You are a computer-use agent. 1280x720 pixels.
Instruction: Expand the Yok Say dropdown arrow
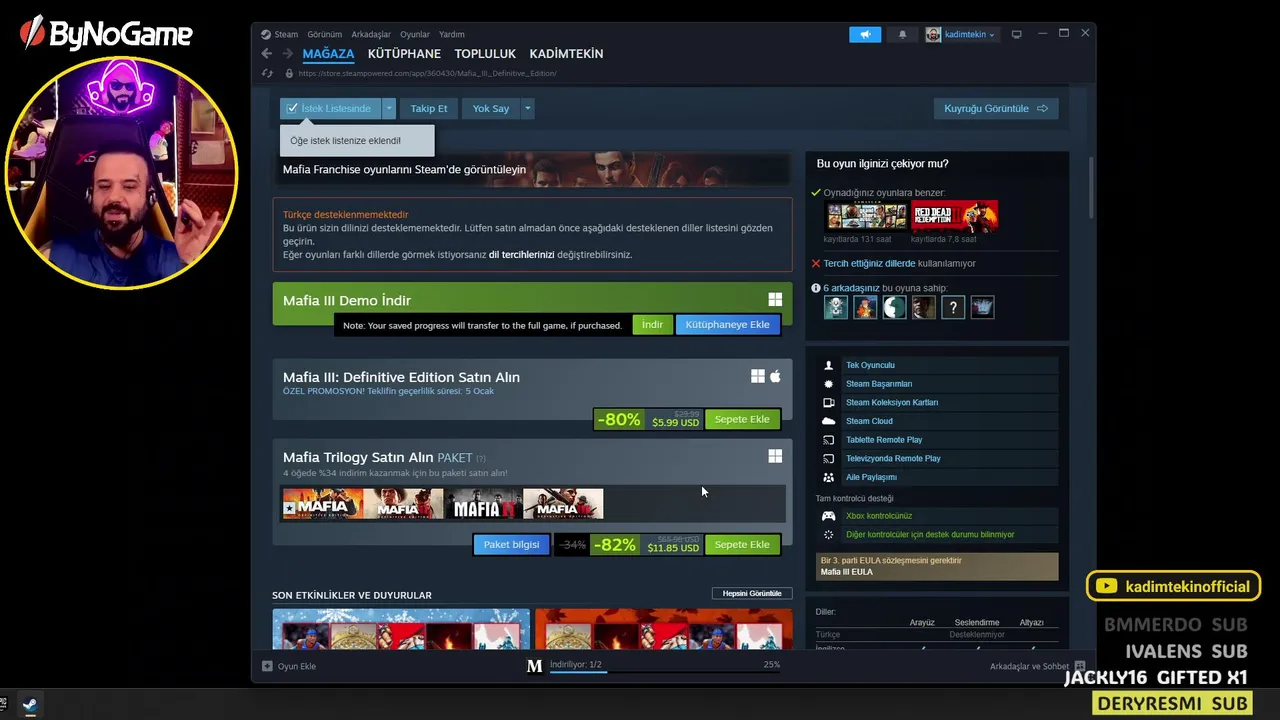pos(527,108)
